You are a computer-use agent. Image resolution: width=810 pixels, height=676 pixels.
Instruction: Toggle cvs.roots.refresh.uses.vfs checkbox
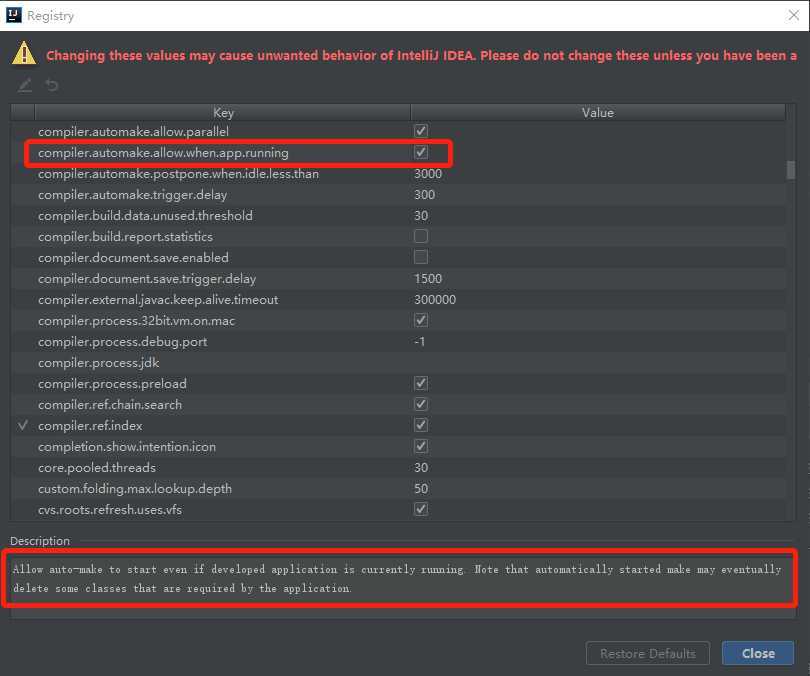pyautogui.click(x=420, y=509)
